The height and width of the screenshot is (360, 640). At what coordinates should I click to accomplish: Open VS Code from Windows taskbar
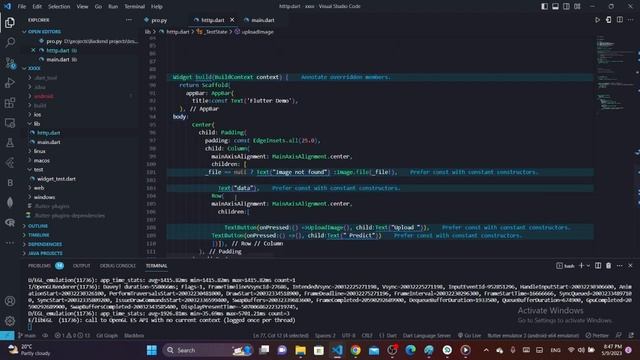tap(337, 350)
